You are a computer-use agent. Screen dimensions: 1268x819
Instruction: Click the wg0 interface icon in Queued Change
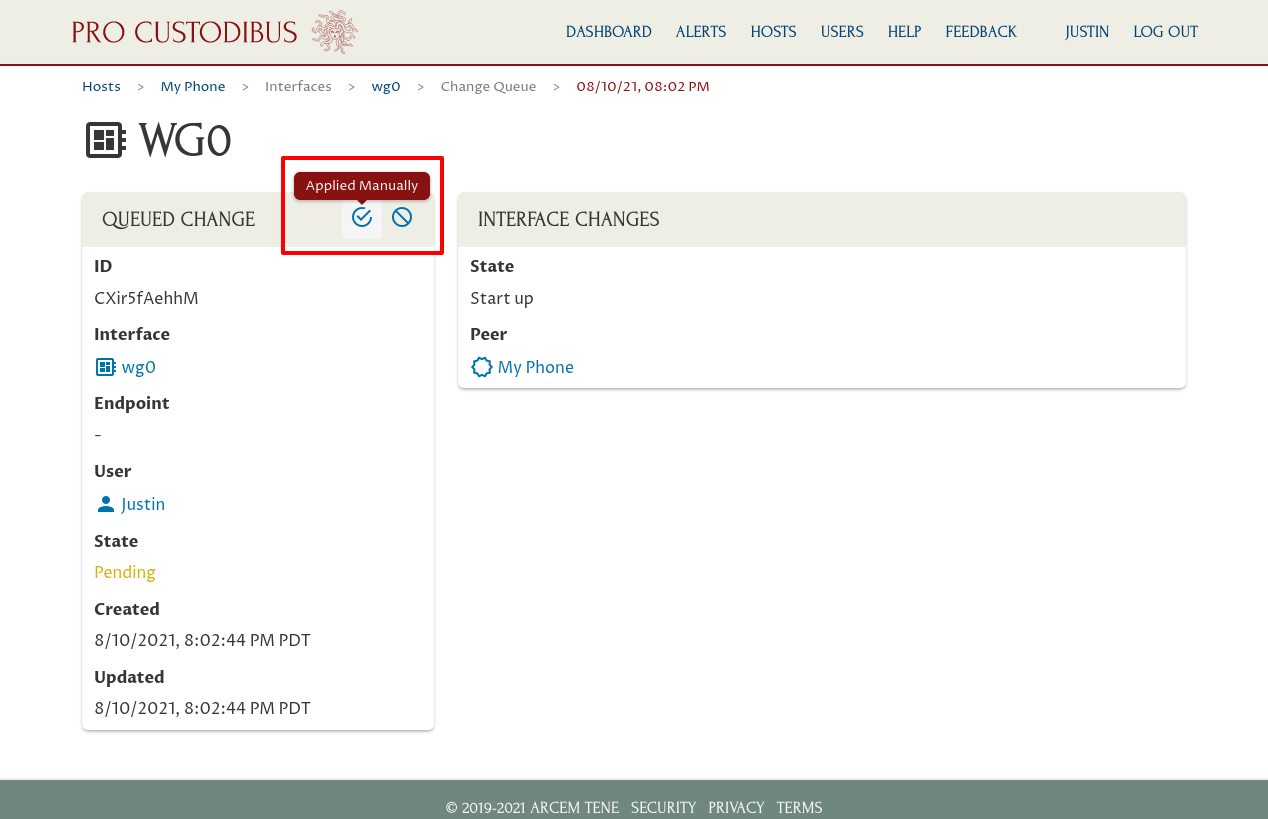pos(105,367)
